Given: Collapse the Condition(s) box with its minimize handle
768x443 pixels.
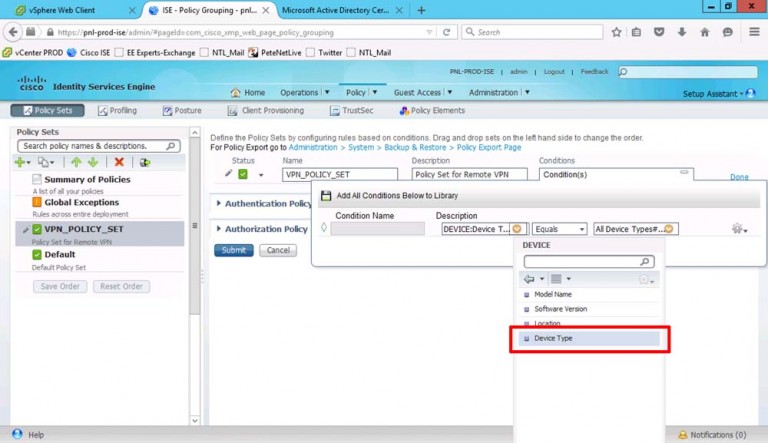Looking at the screenshot, I should [684, 172].
